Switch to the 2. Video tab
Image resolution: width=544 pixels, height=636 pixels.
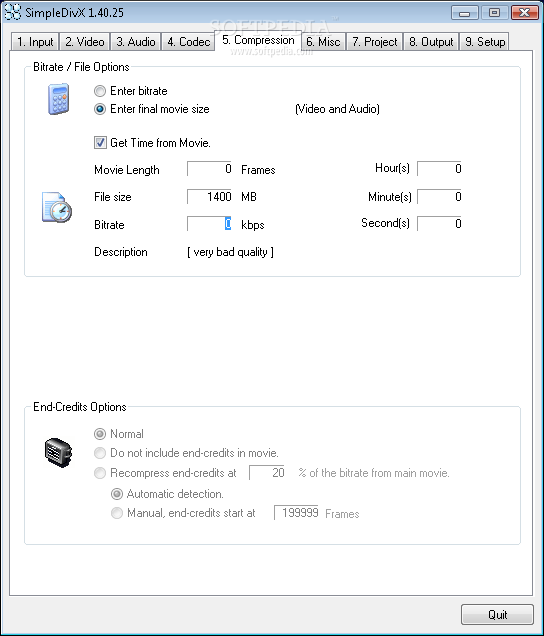coord(85,42)
